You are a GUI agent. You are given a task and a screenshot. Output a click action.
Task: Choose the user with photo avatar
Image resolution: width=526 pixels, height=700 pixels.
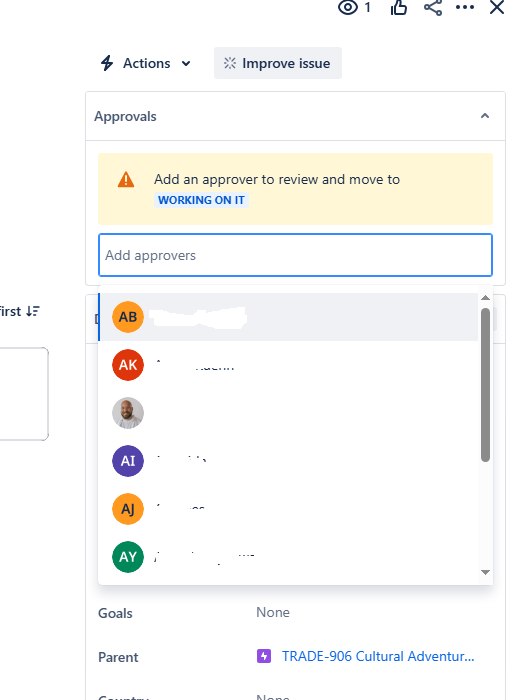click(x=288, y=413)
